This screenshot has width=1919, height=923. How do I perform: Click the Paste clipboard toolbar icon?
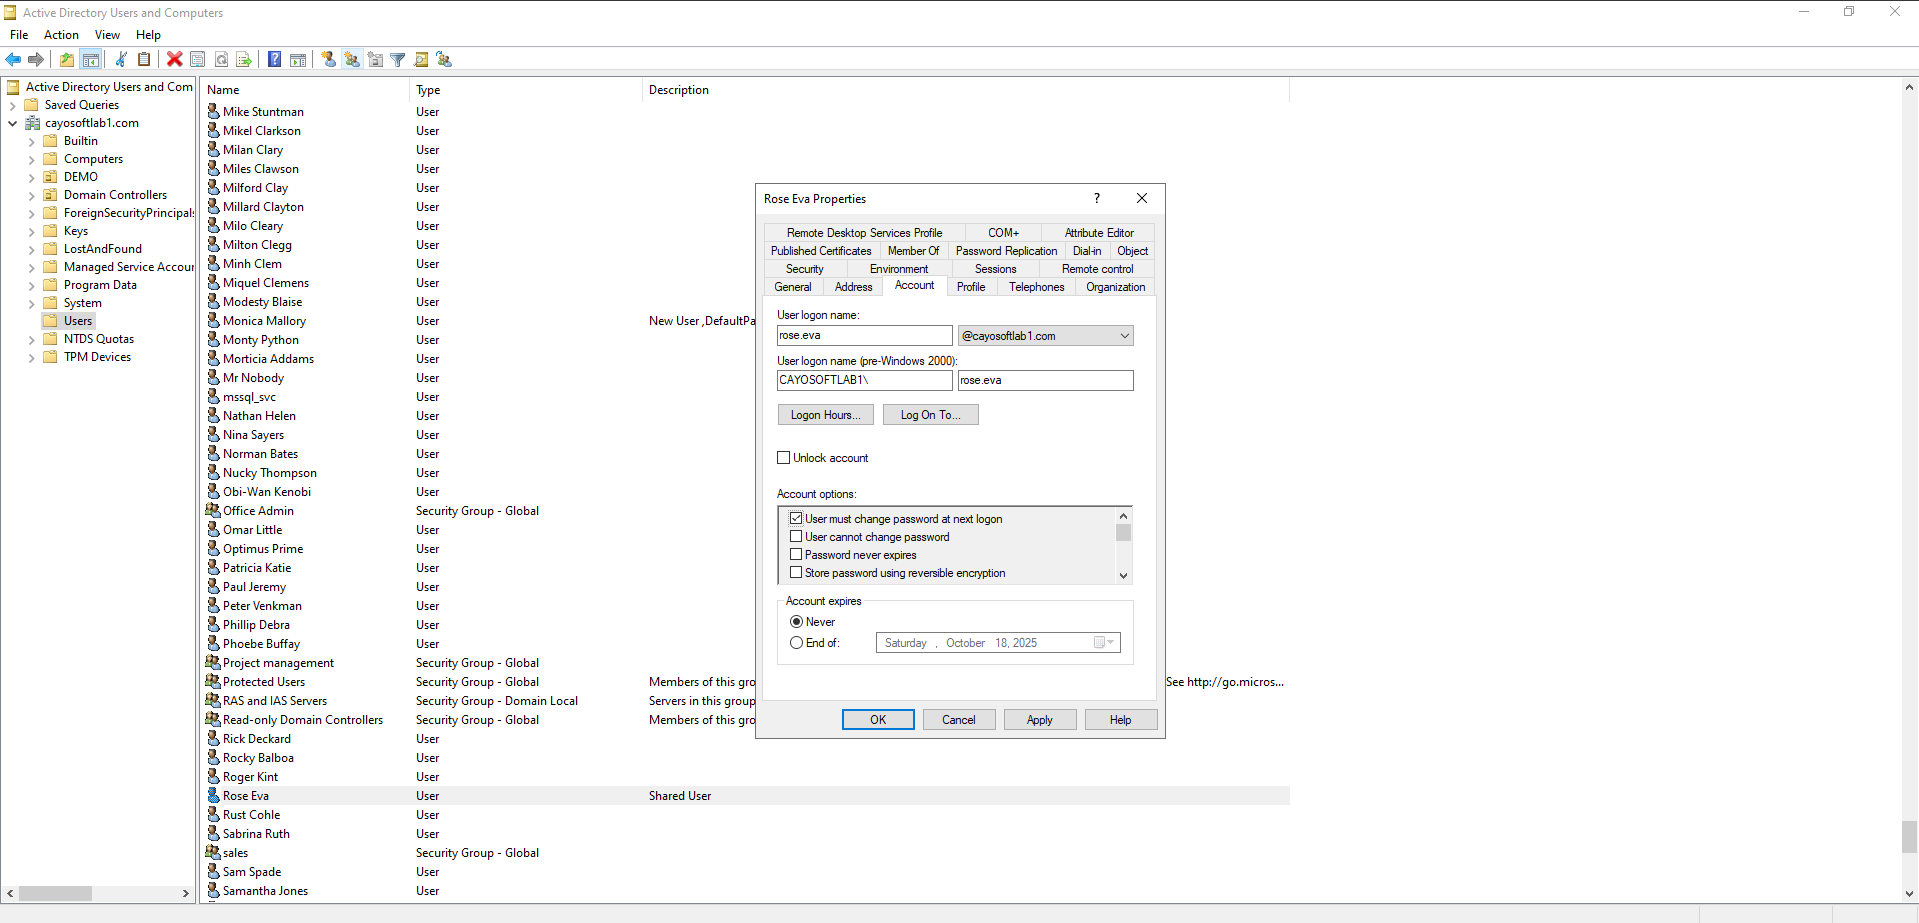point(144,60)
